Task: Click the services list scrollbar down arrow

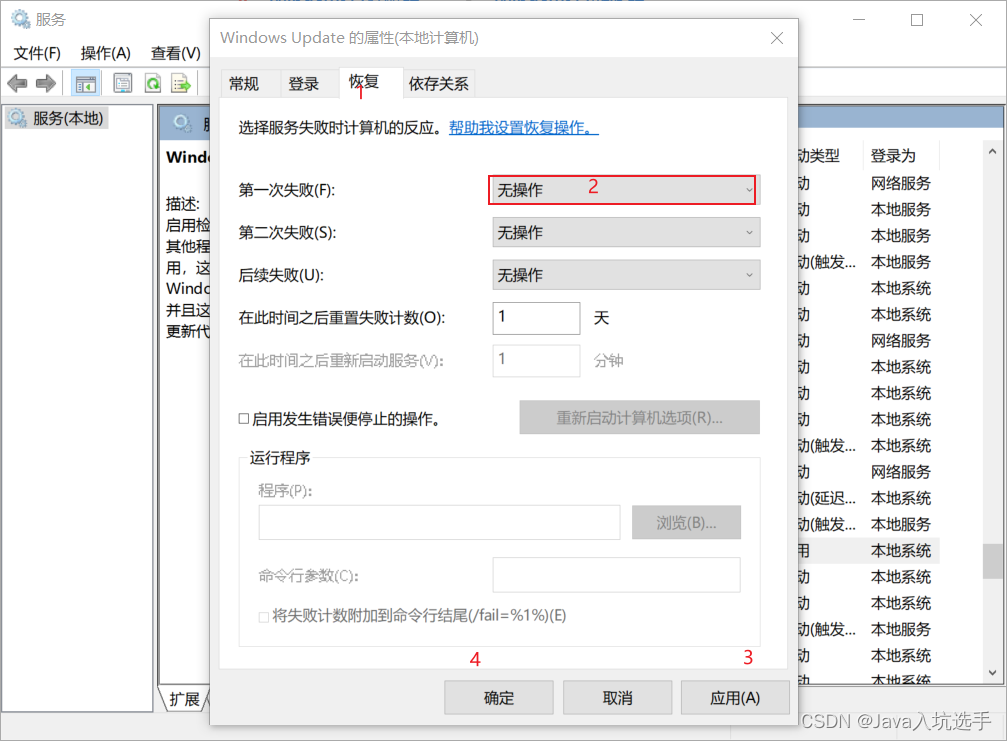Action: click(x=993, y=673)
